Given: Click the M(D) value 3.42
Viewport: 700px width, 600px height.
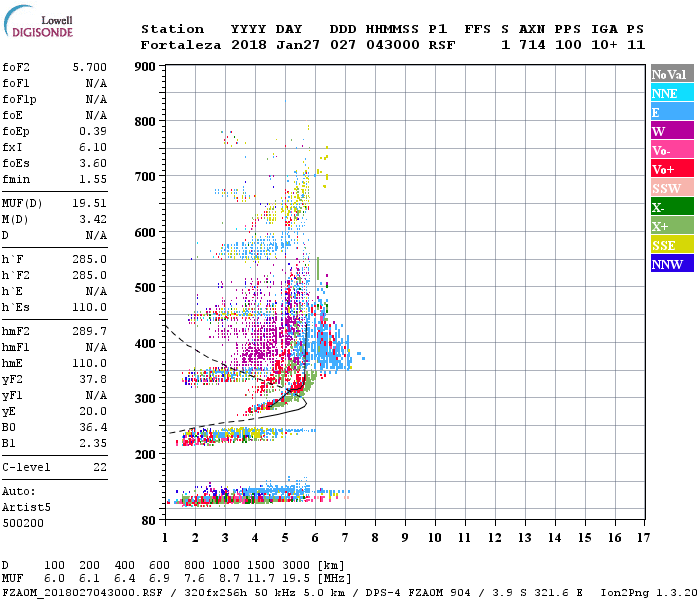Looking at the screenshot, I should click(93, 219).
